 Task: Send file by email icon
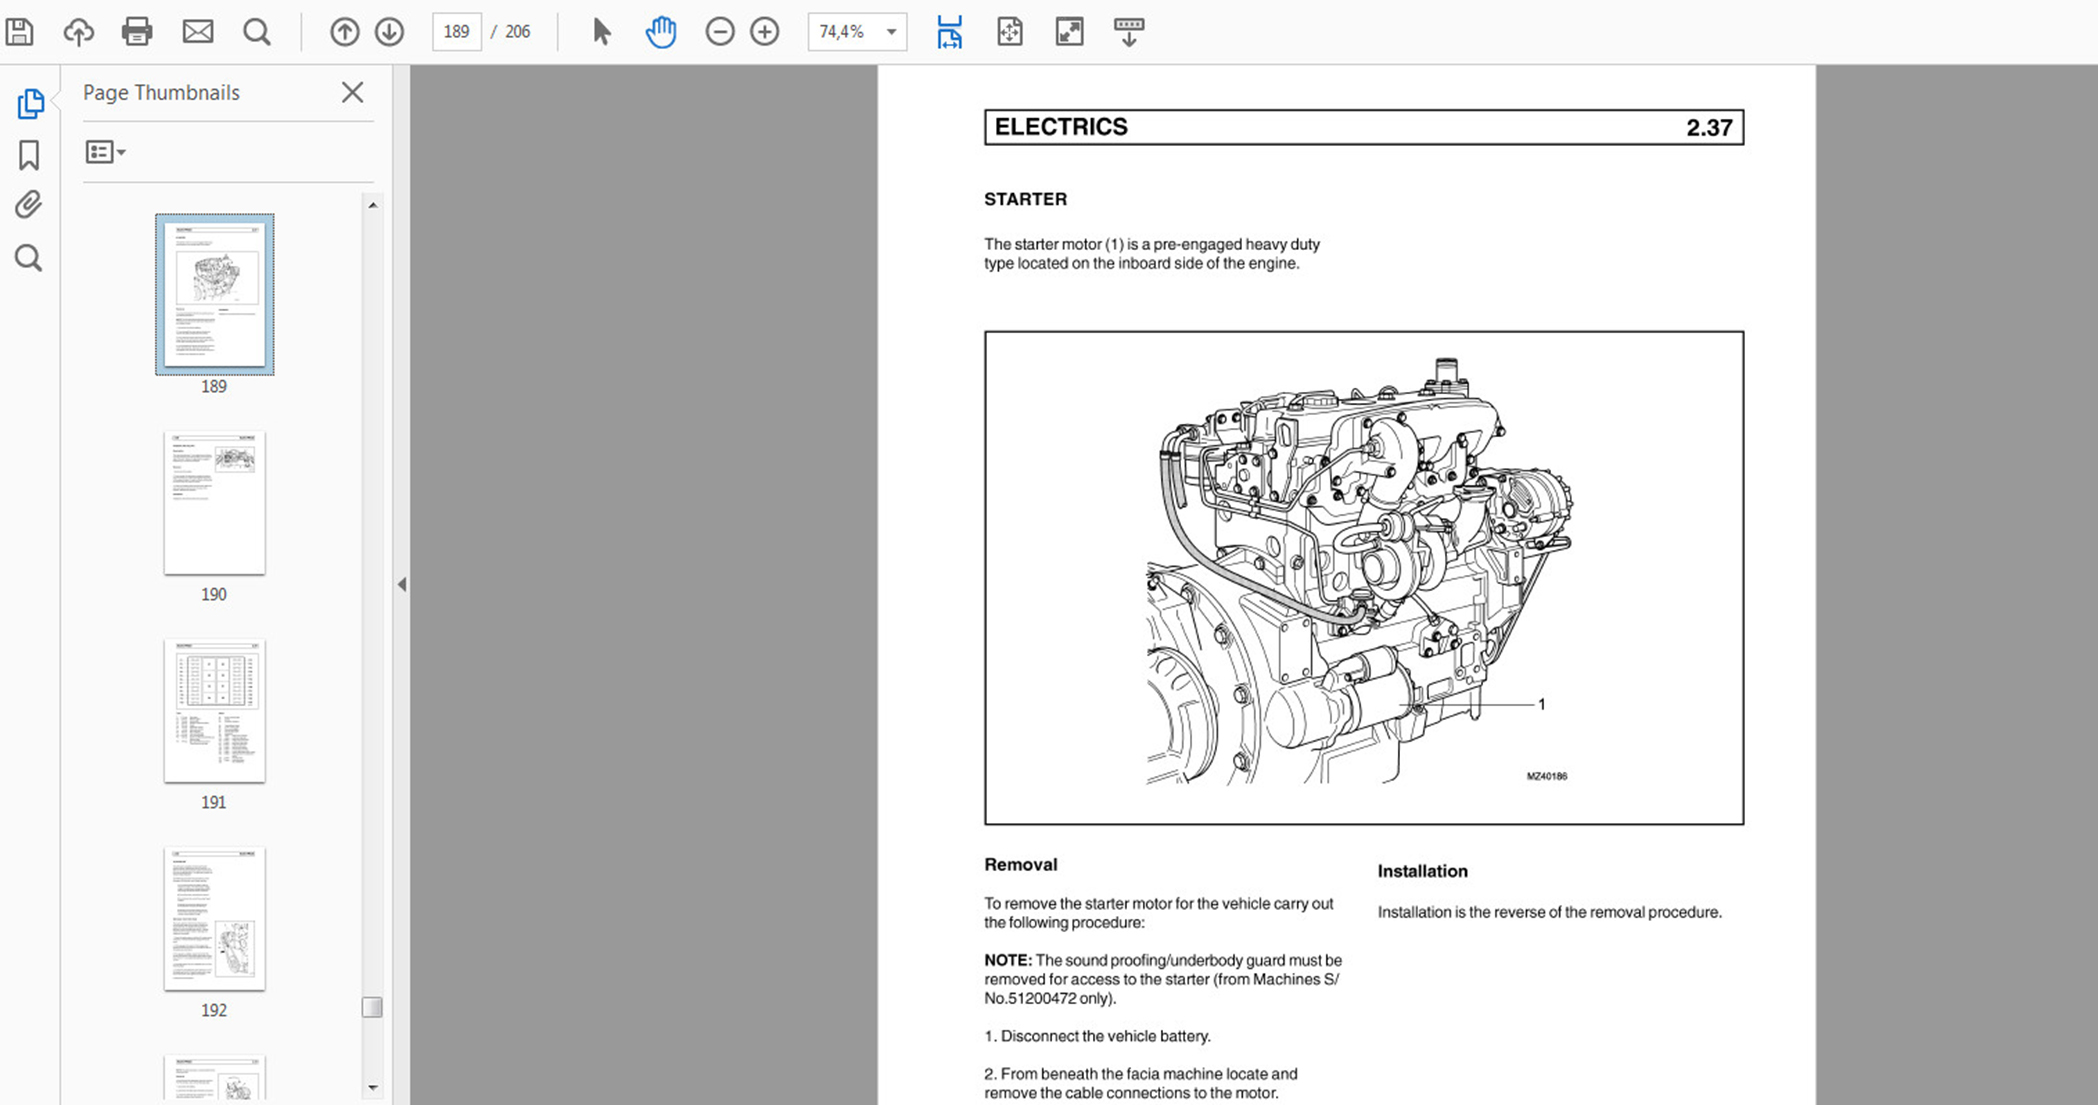click(197, 32)
